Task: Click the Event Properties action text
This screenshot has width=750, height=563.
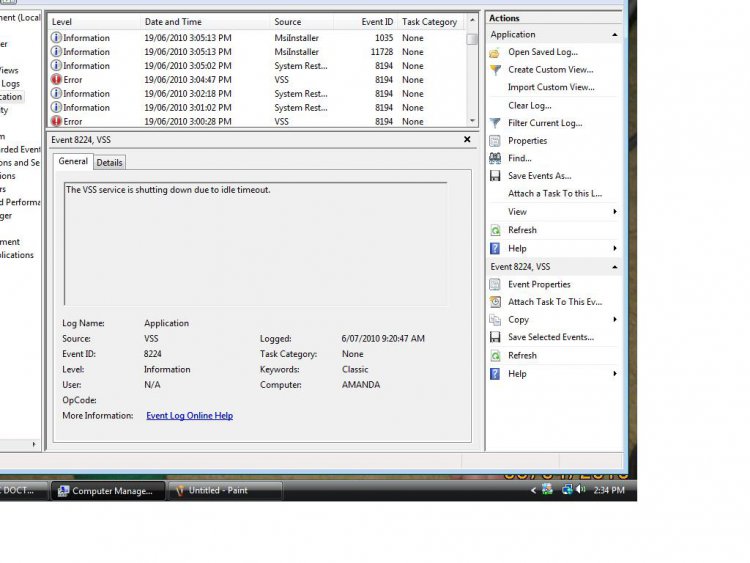Action: pos(539,284)
